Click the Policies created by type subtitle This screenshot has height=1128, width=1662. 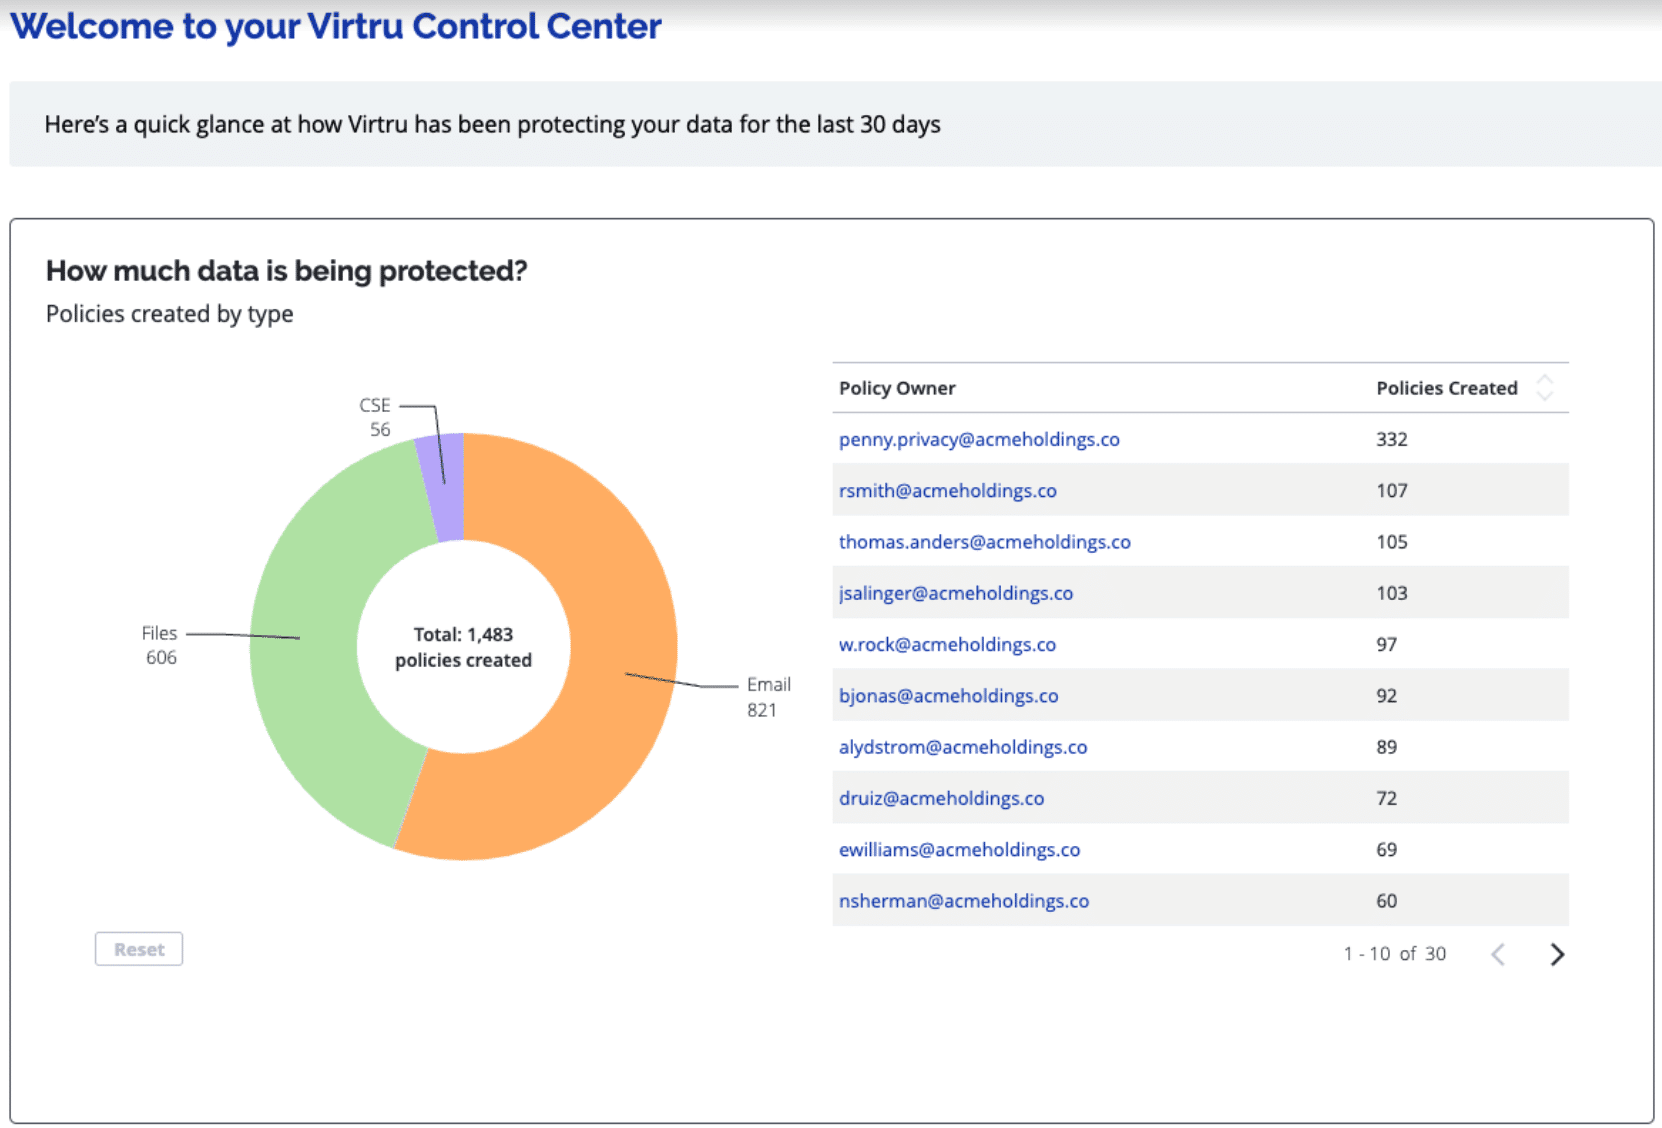(169, 314)
